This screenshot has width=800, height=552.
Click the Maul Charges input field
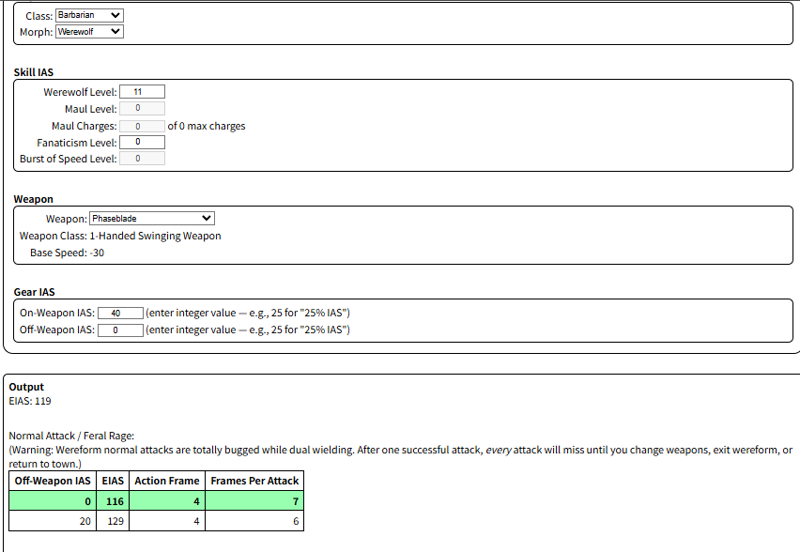point(142,126)
